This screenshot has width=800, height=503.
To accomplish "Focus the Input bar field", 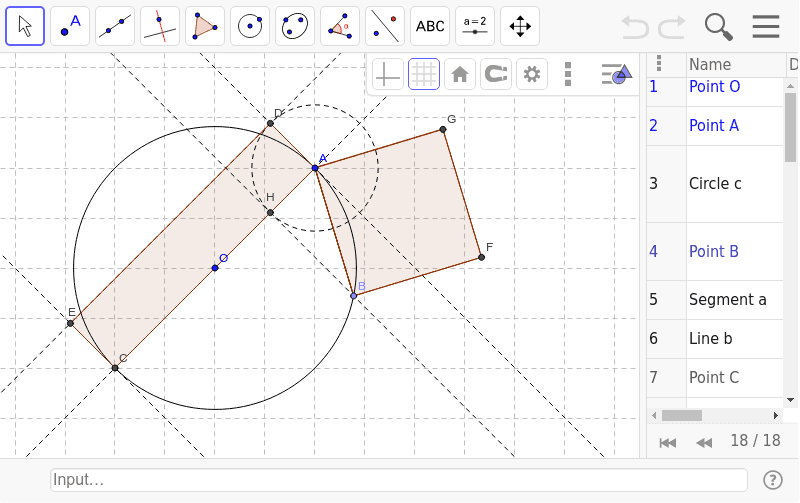I will coord(399,480).
